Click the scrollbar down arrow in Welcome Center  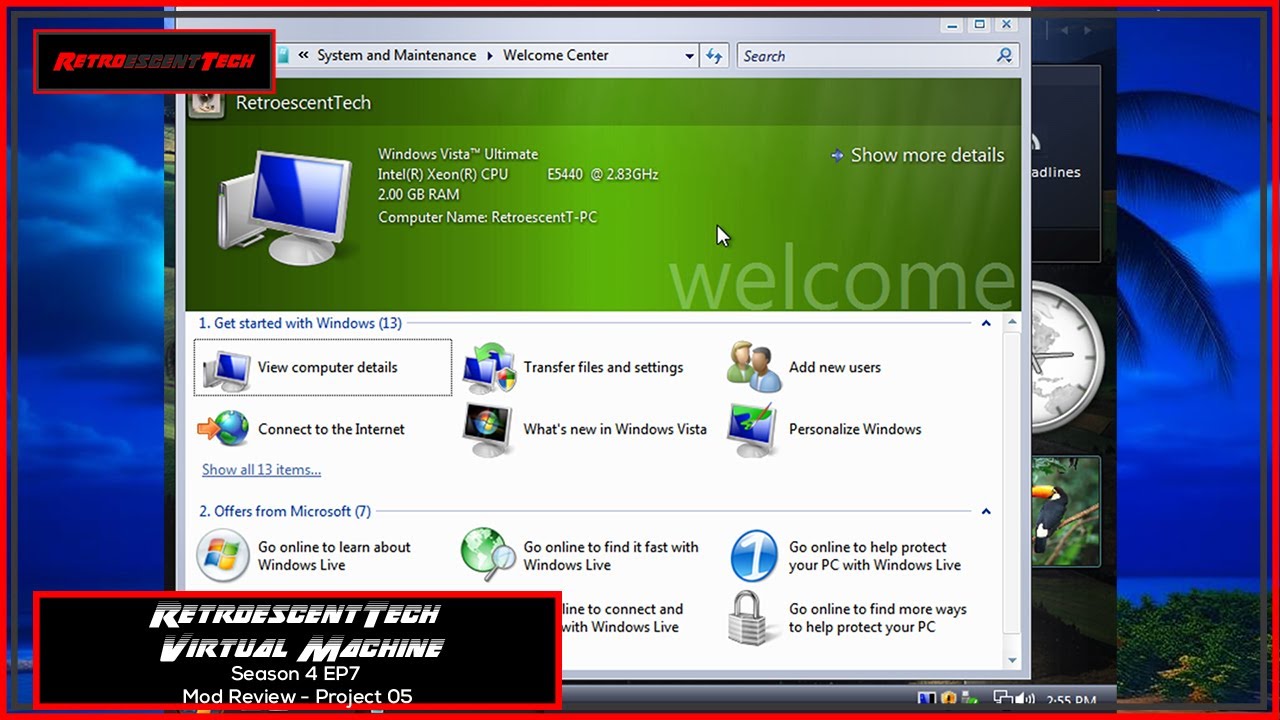[x=1012, y=660]
